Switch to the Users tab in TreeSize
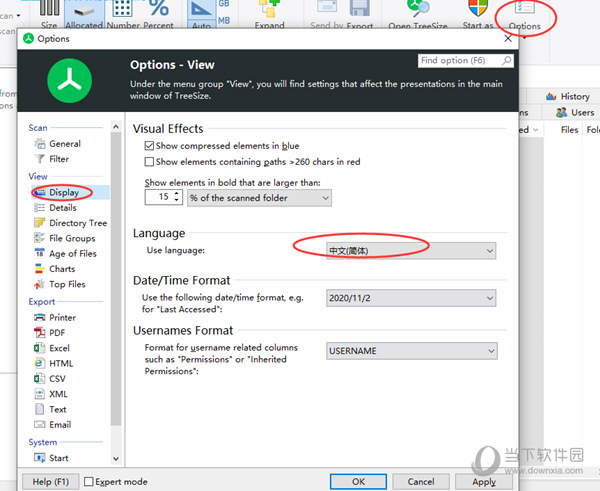Image resolution: width=600 pixels, height=491 pixels. (x=576, y=113)
